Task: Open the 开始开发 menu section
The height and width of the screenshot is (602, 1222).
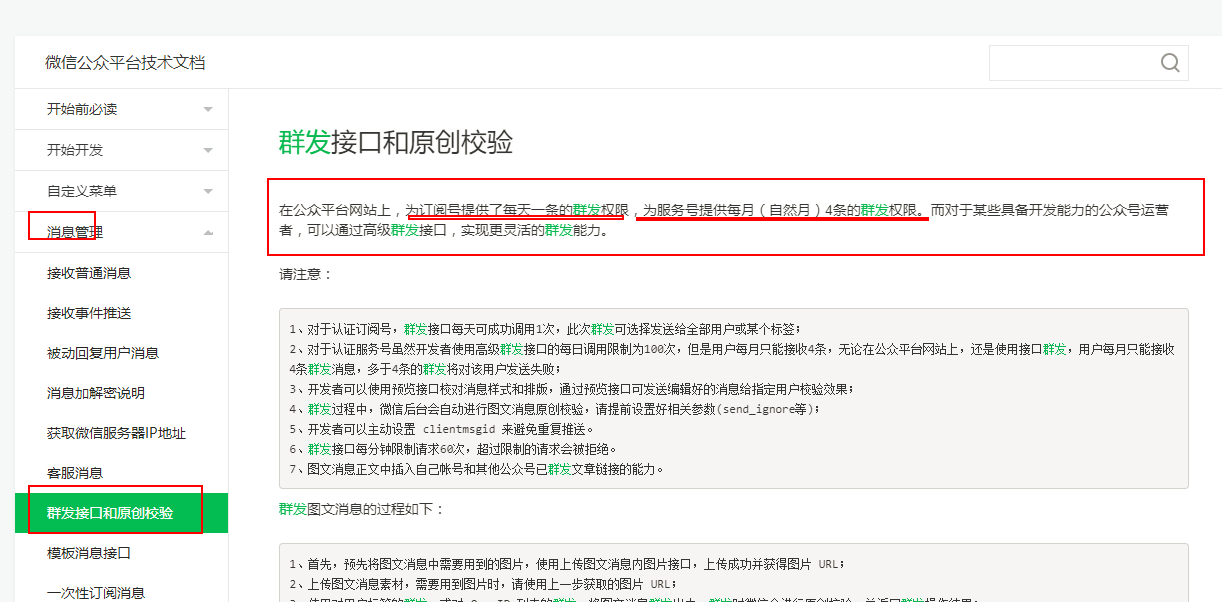Action: 75,150
